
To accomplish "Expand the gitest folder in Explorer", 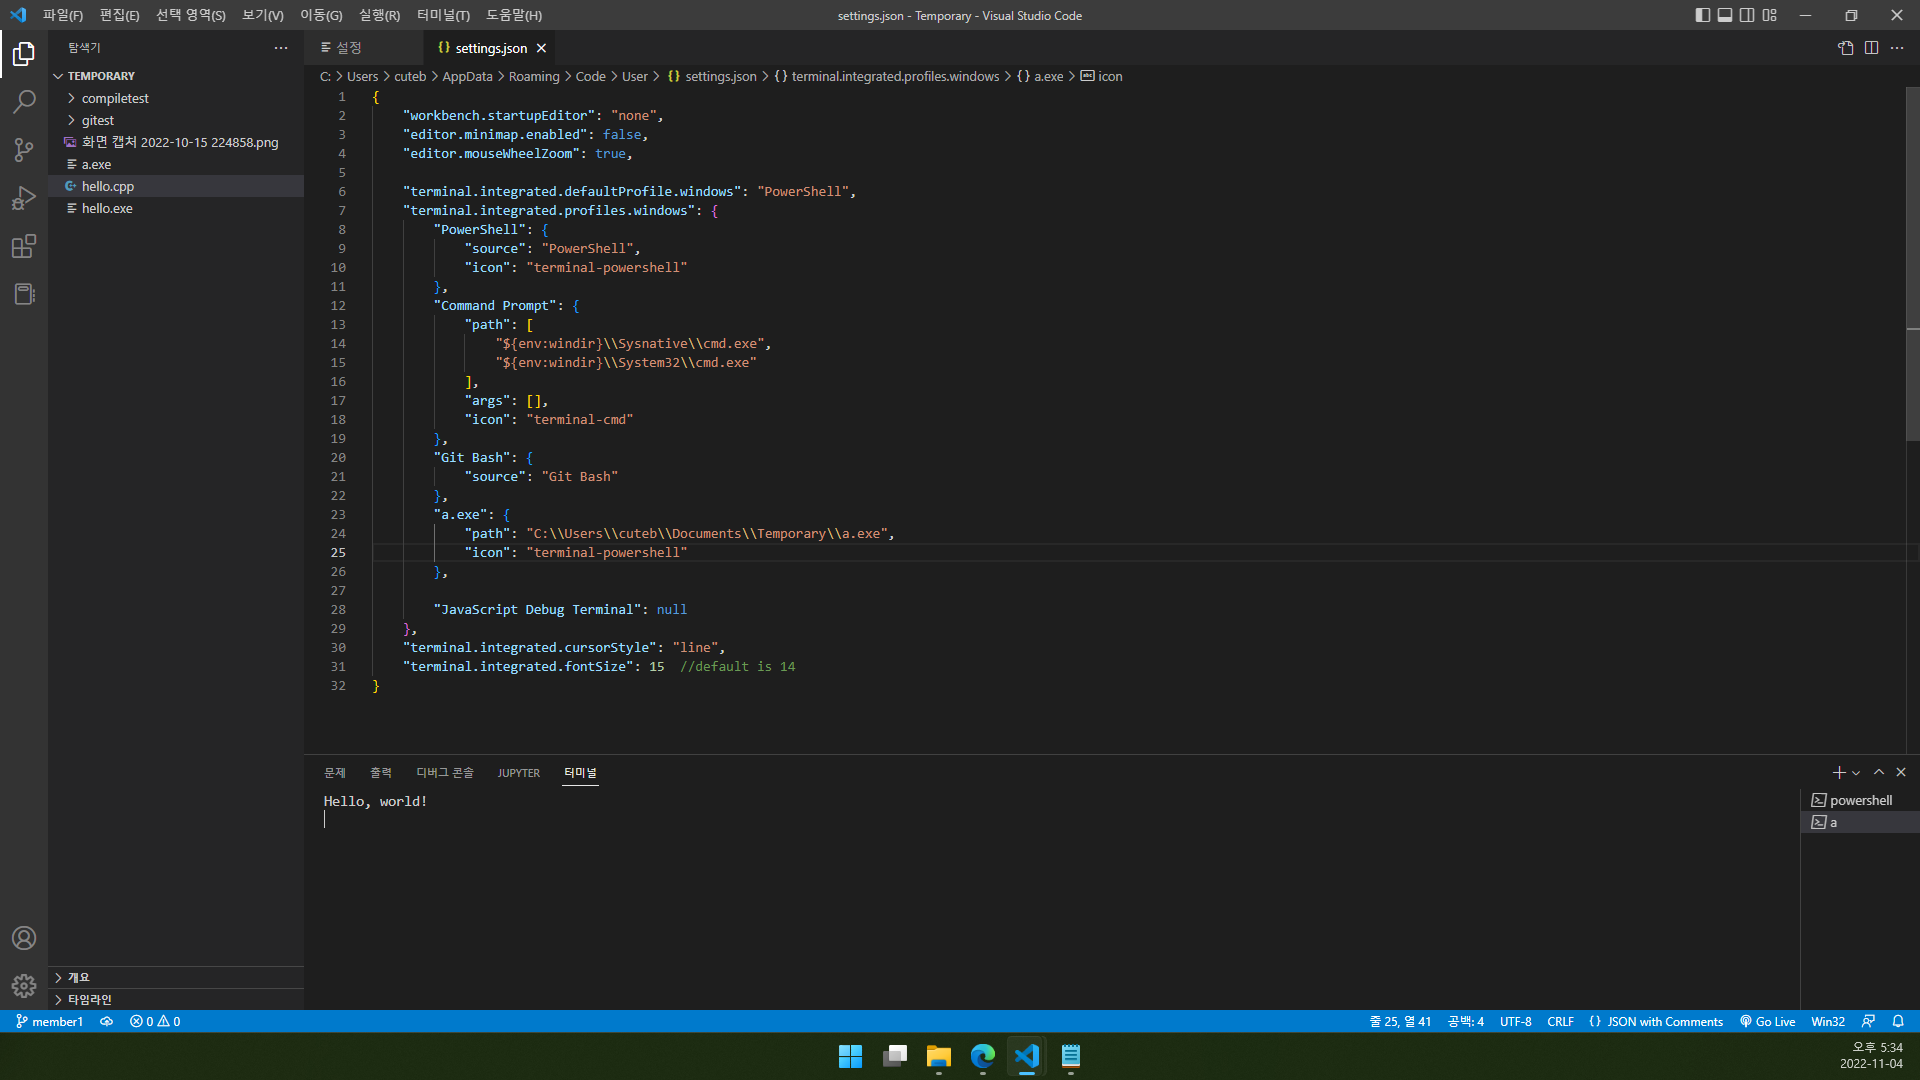I will [99, 120].
